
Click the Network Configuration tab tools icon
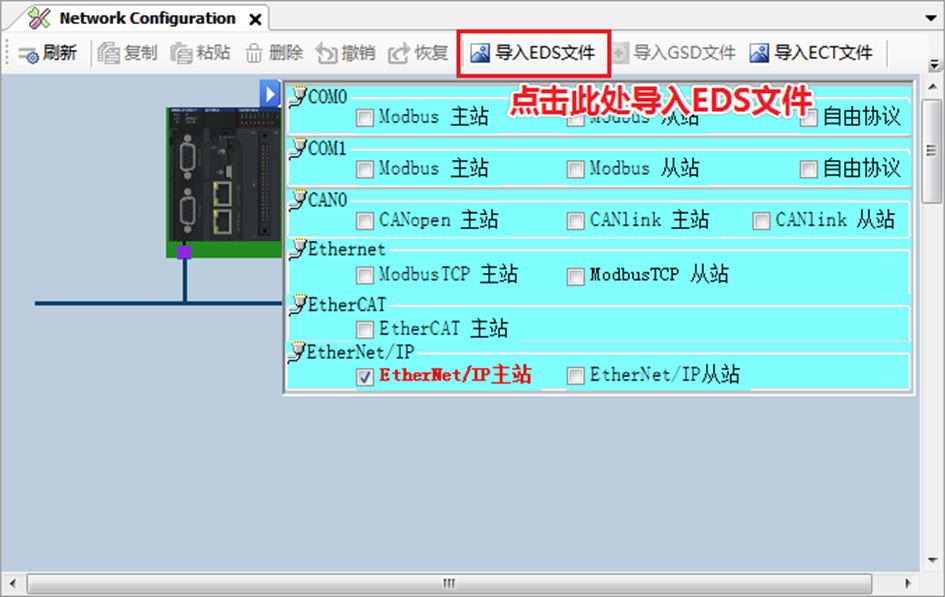click(39, 18)
